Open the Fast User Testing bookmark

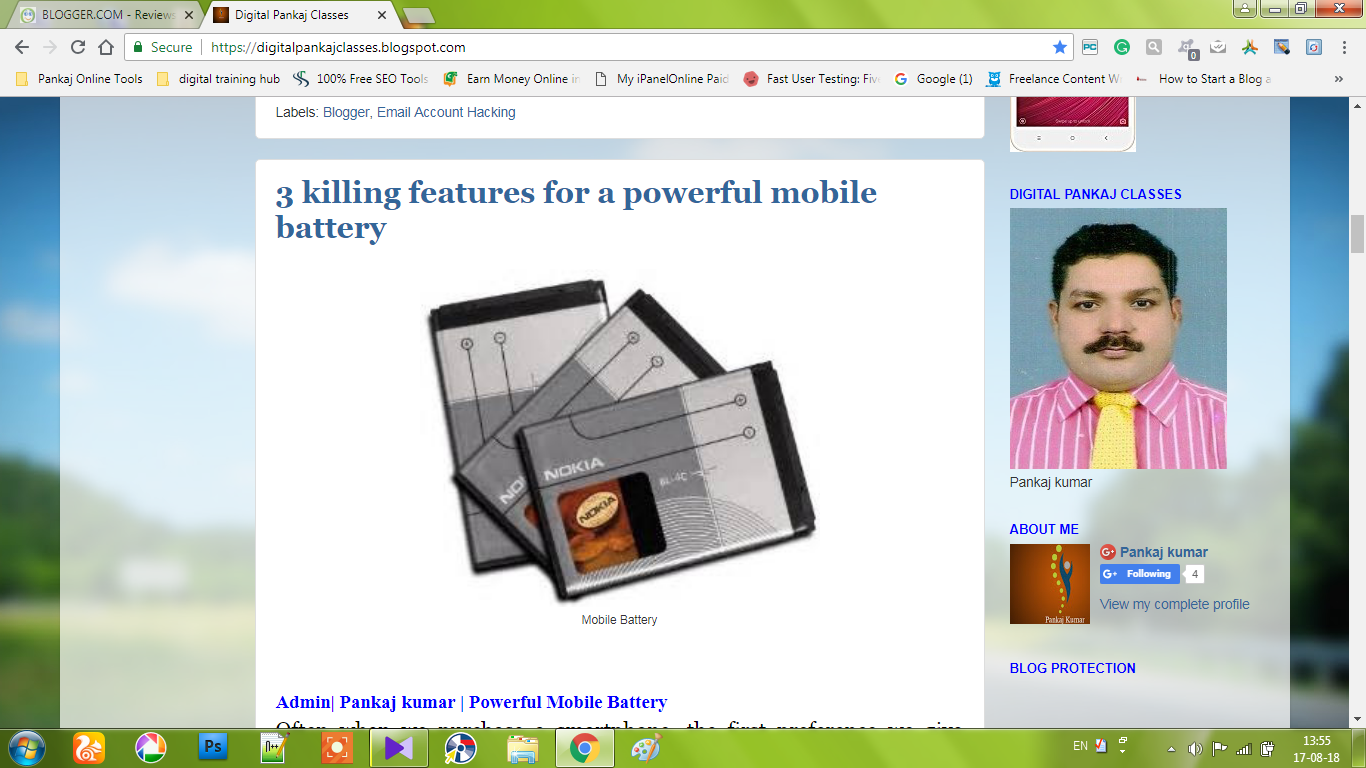coord(811,78)
